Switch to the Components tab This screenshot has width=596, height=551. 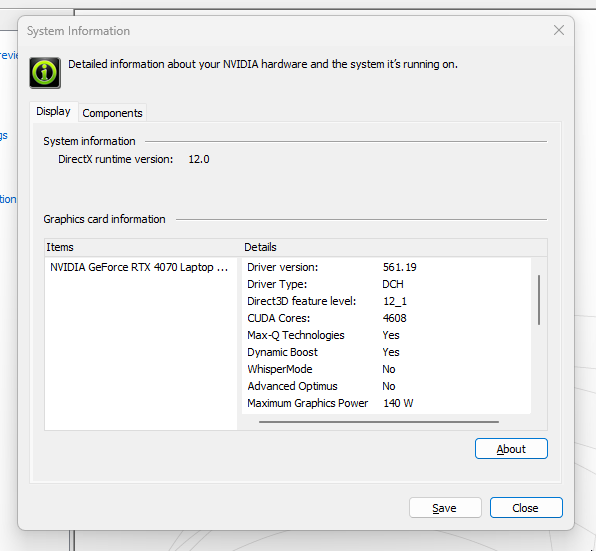(x=112, y=113)
